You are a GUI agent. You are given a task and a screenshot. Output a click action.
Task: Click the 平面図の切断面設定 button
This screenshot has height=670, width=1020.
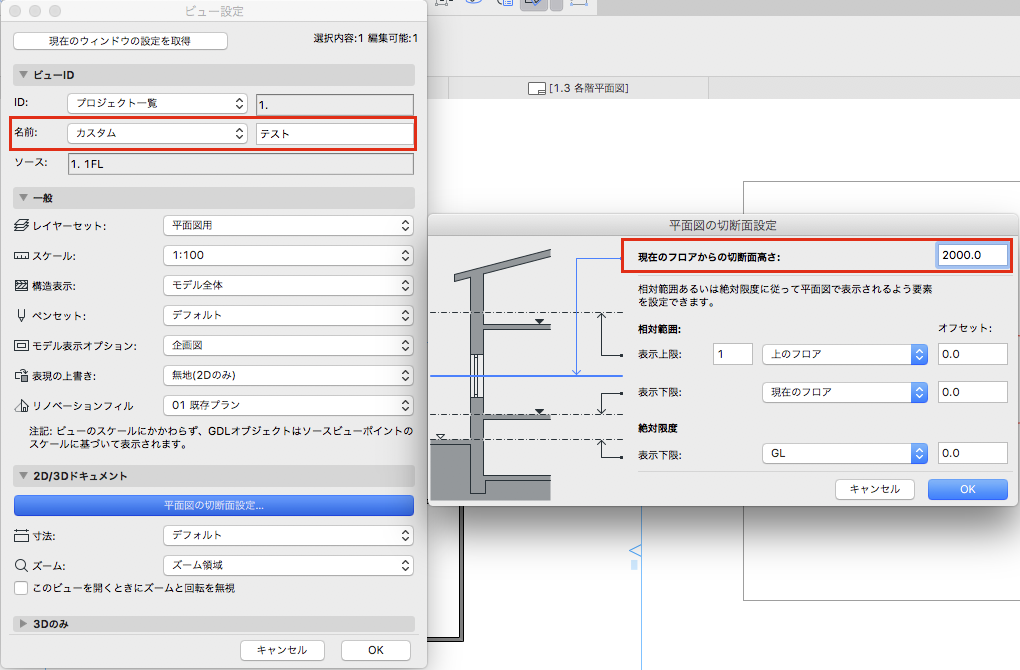pyautogui.click(x=214, y=505)
